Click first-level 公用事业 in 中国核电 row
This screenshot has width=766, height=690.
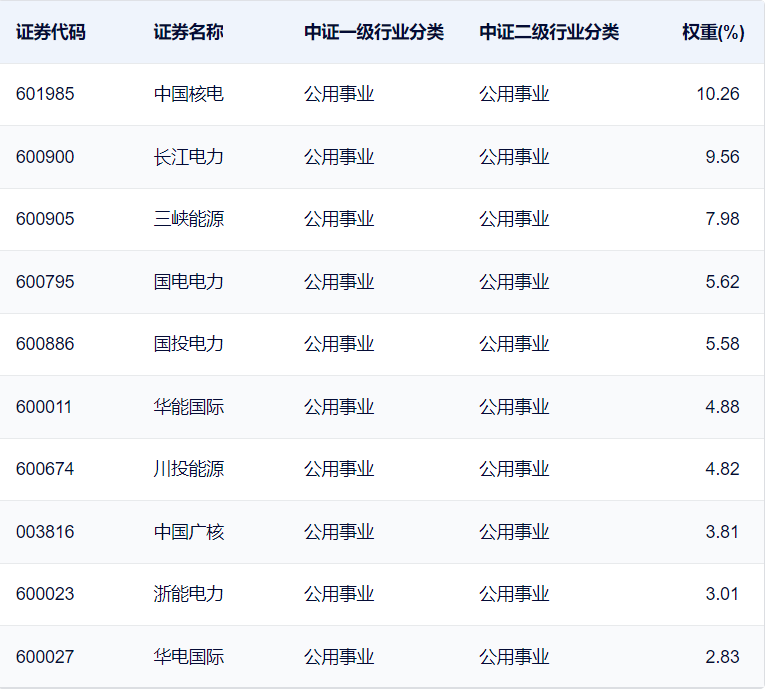click(x=339, y=94)
